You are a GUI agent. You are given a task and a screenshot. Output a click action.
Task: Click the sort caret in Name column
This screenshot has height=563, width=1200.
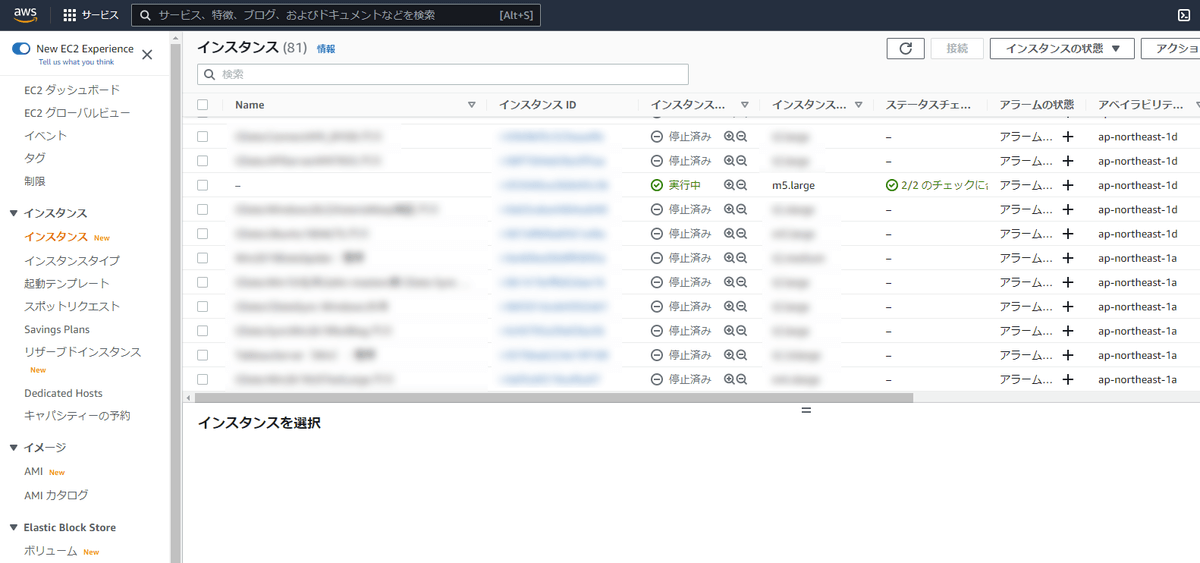click(471, 105)
